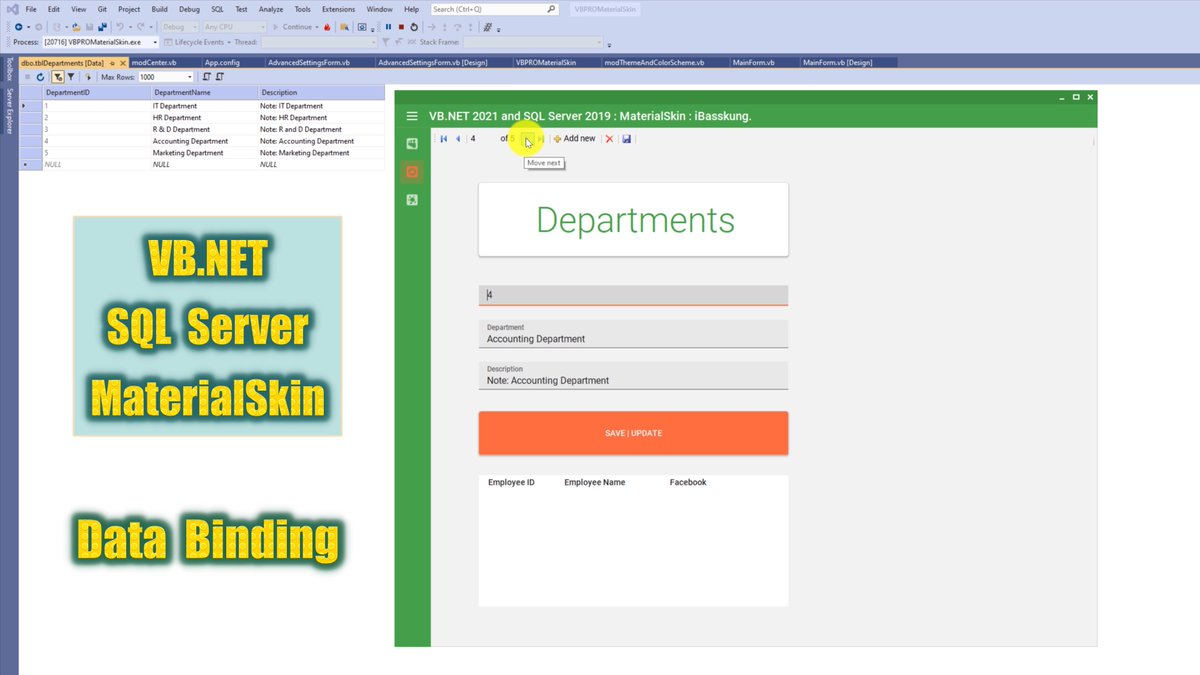The height and width of the screenshot is (675, 1200).
Task: Click the blue Save floppy icon in navigator
Action: (626, 139)
